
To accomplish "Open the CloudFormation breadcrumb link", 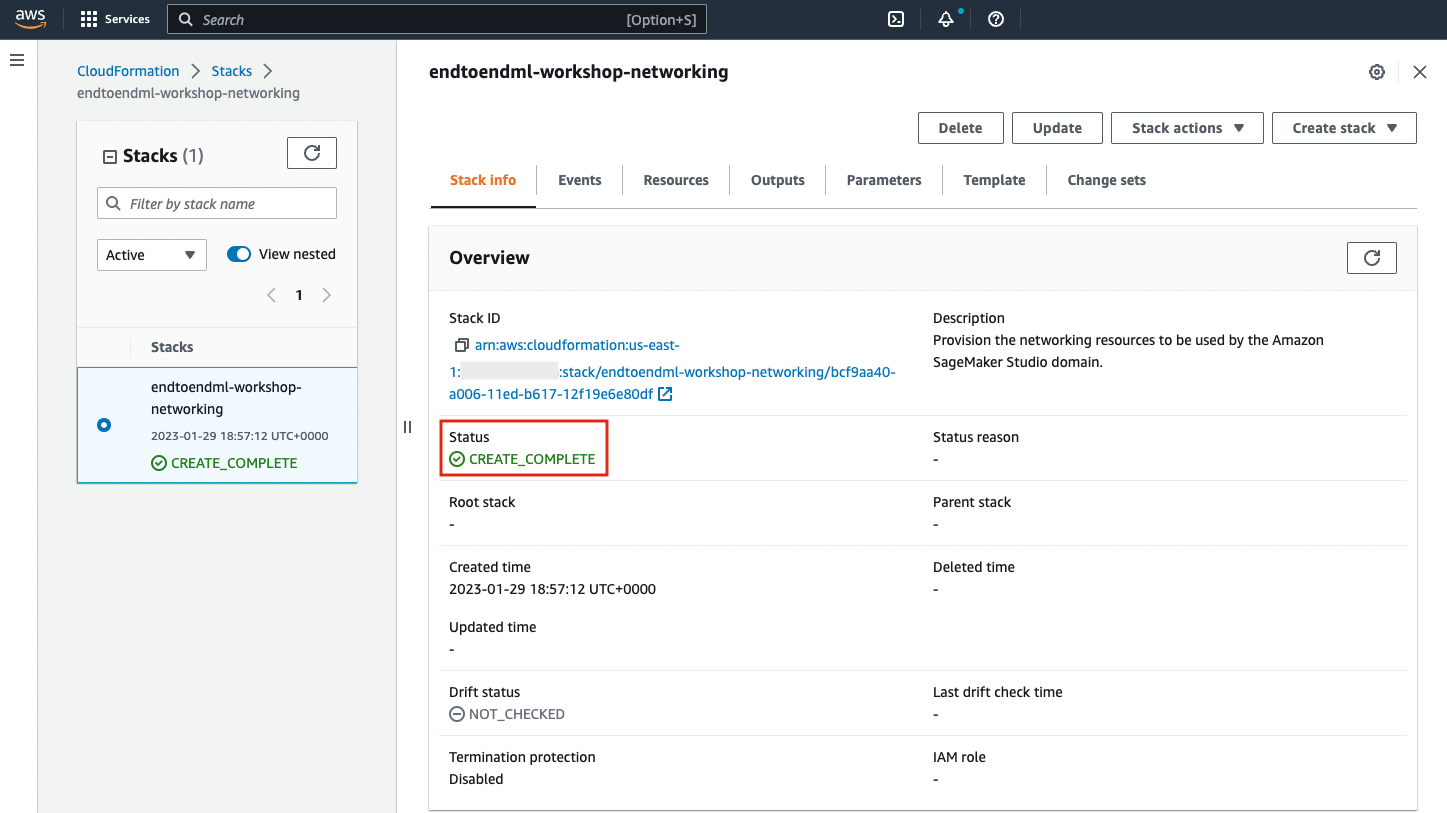I will click(128, 71).
